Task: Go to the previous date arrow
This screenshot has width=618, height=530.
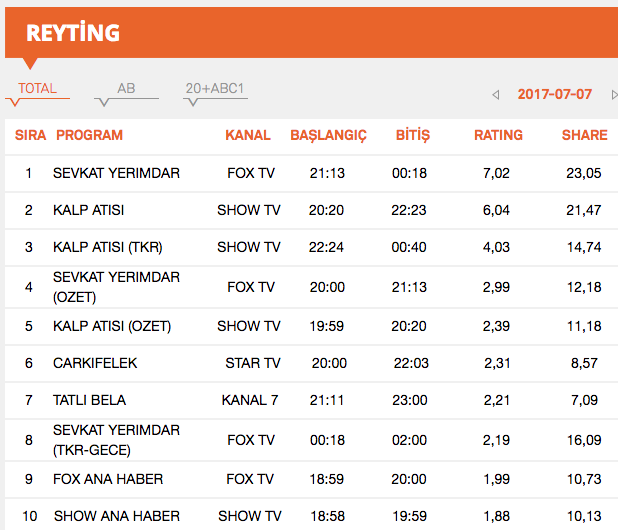Action: coord(496,95)
